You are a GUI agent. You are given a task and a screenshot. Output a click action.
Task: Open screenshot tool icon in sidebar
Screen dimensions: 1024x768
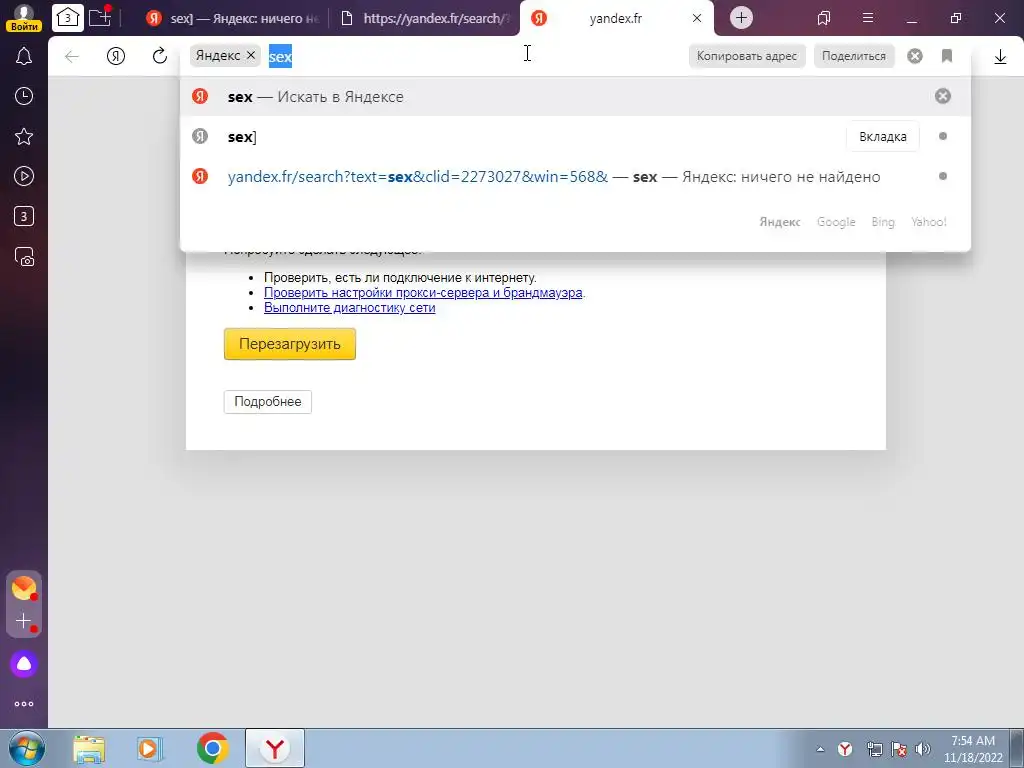pyautogui.click(x=24, y=257)
